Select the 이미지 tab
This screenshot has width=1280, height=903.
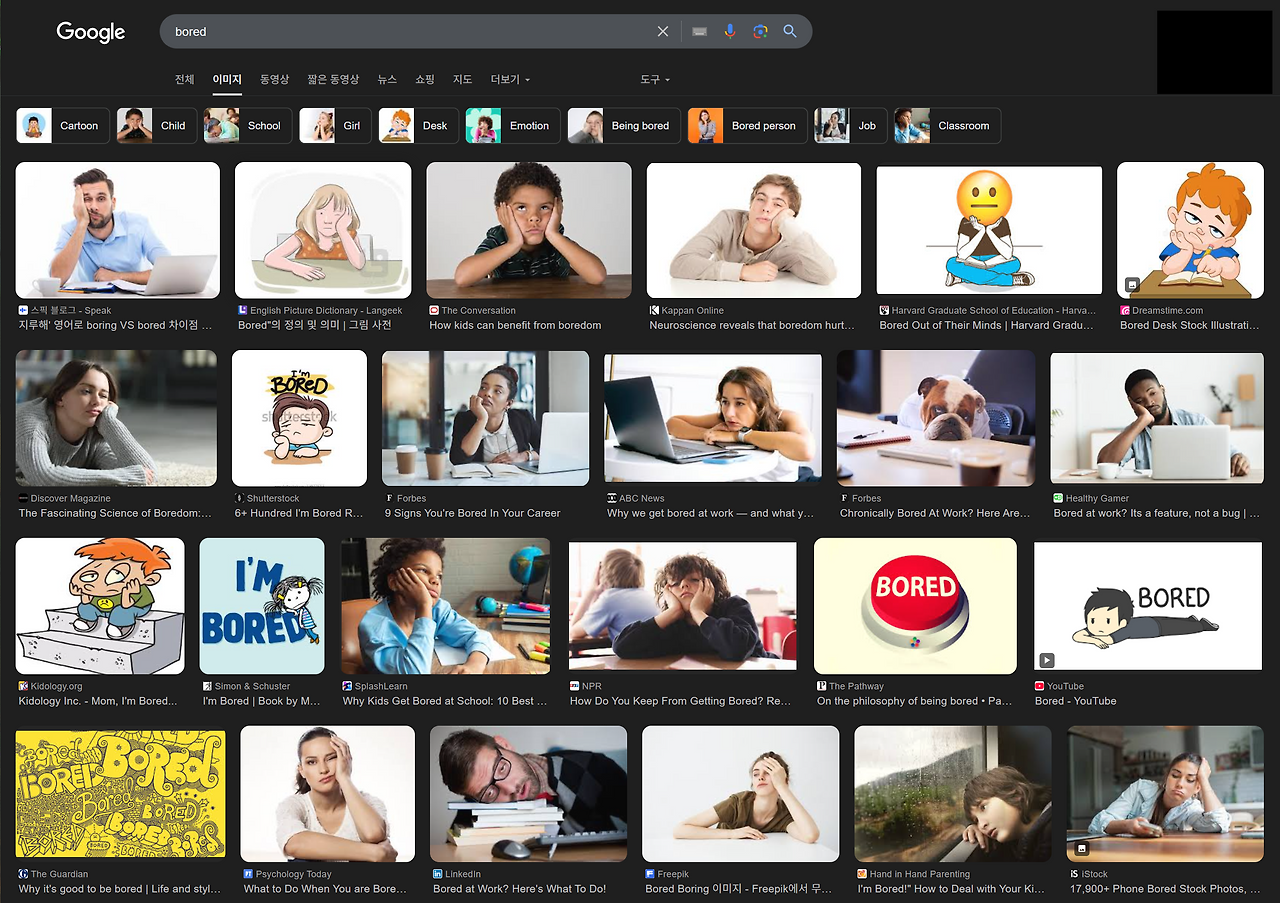click(227, 79)
